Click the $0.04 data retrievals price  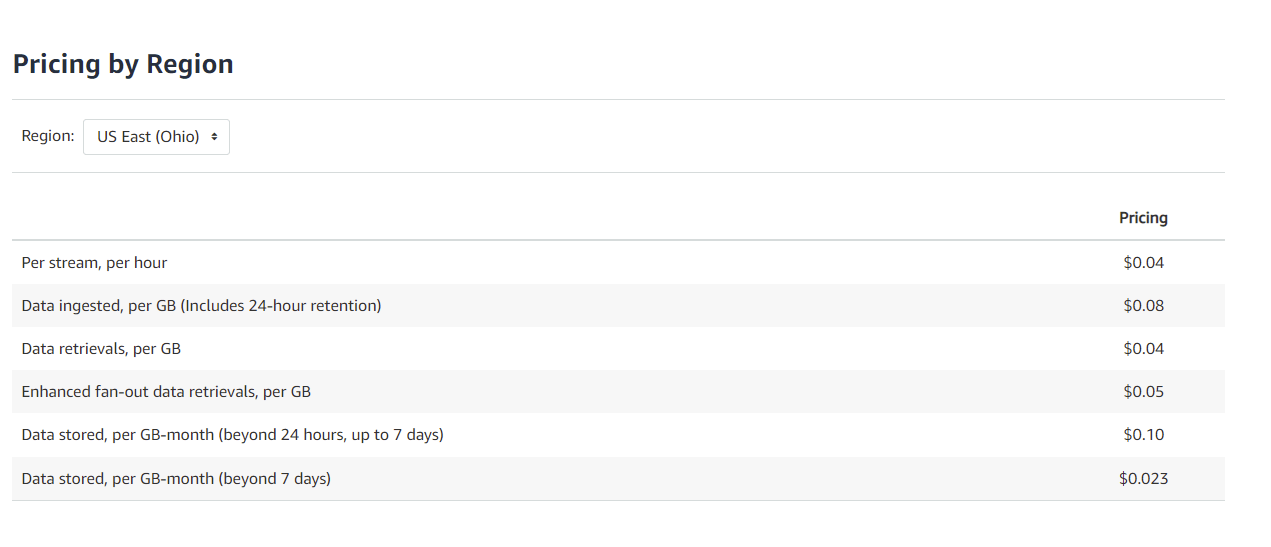1143,349
